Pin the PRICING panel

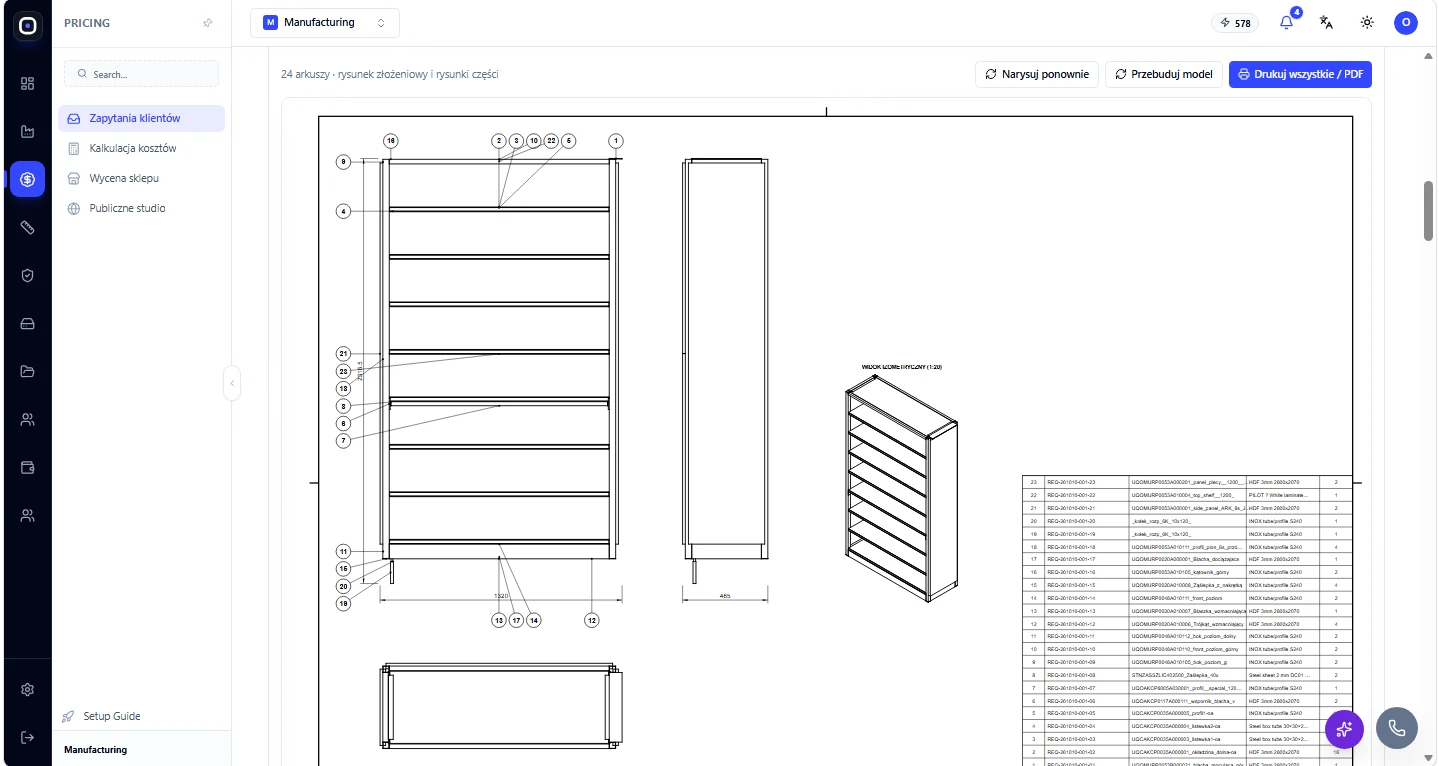[207, 22]
